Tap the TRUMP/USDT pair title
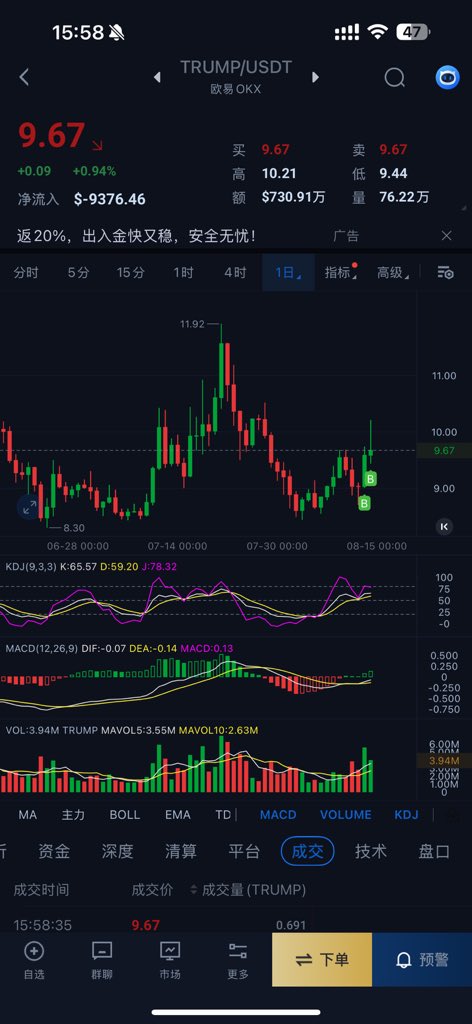Image resolution: width=472 pixels, height=1024 pixels. point(236,67)
